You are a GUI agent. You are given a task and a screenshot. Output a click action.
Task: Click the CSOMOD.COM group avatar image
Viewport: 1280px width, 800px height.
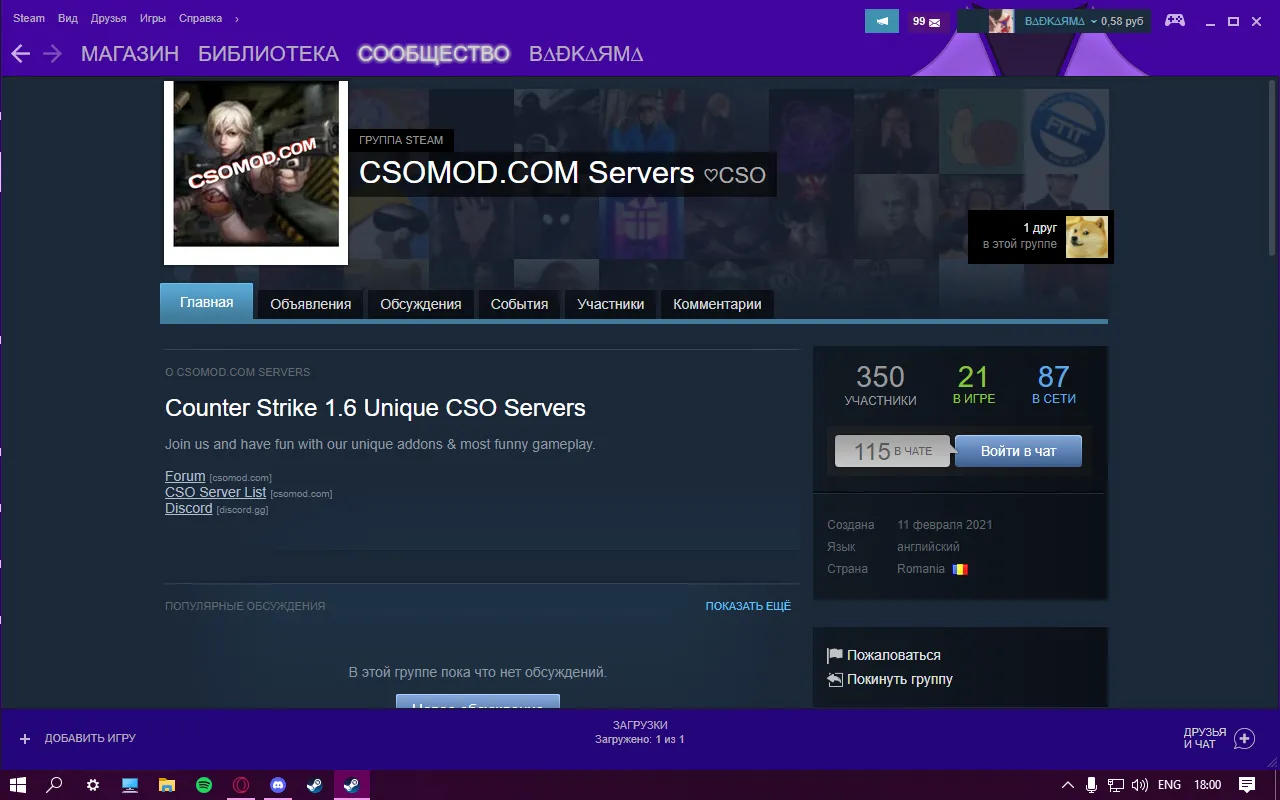coord(256,164)
